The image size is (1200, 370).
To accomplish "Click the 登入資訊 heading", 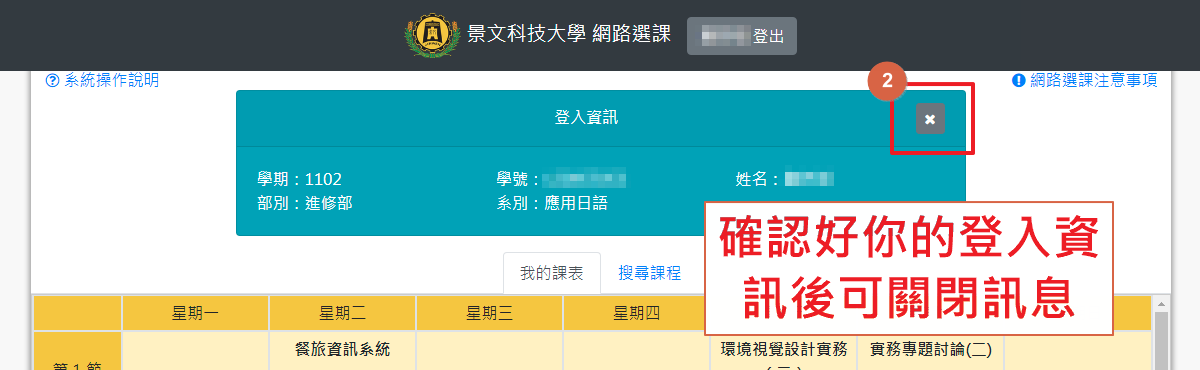I will point(587,118).
